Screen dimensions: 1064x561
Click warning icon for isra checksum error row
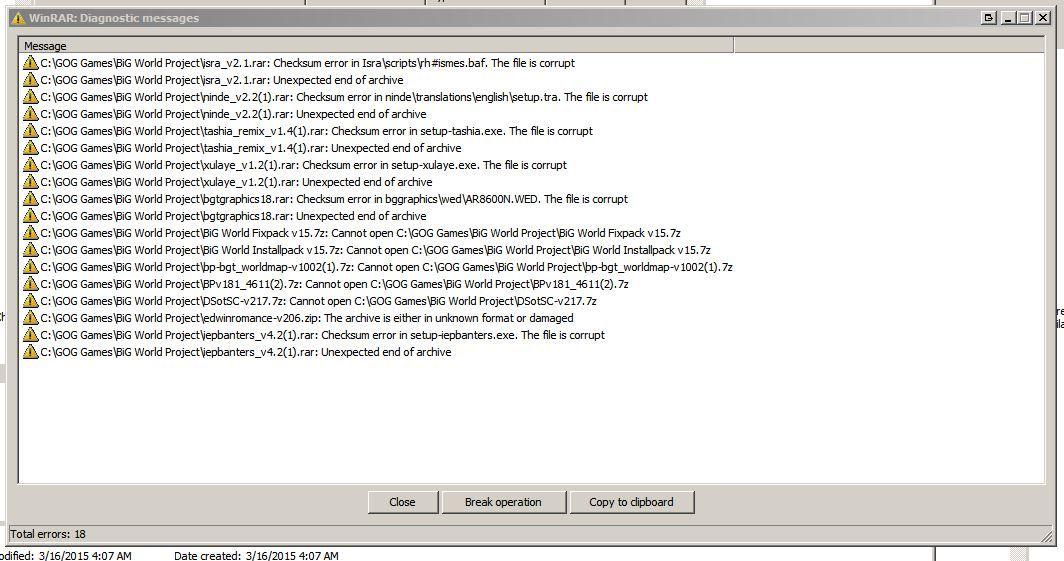click(x=30, y=62)
